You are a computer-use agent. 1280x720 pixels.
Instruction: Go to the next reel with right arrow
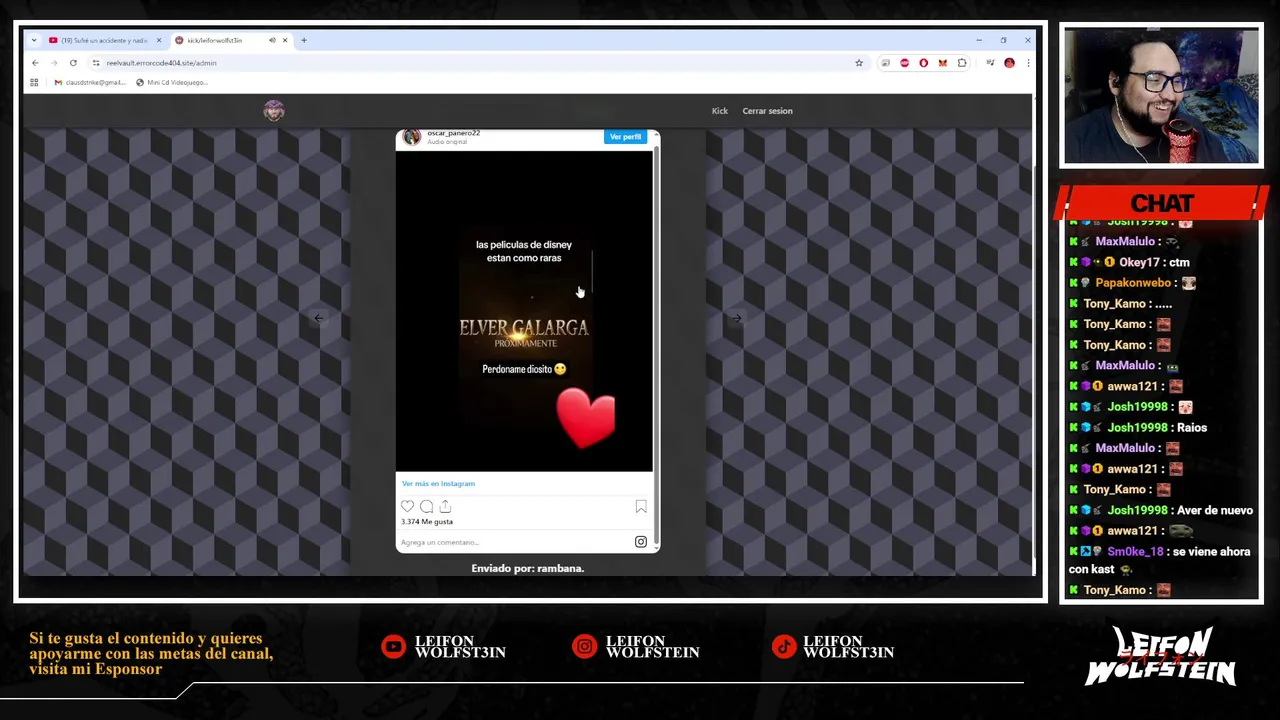pos(737,318)
